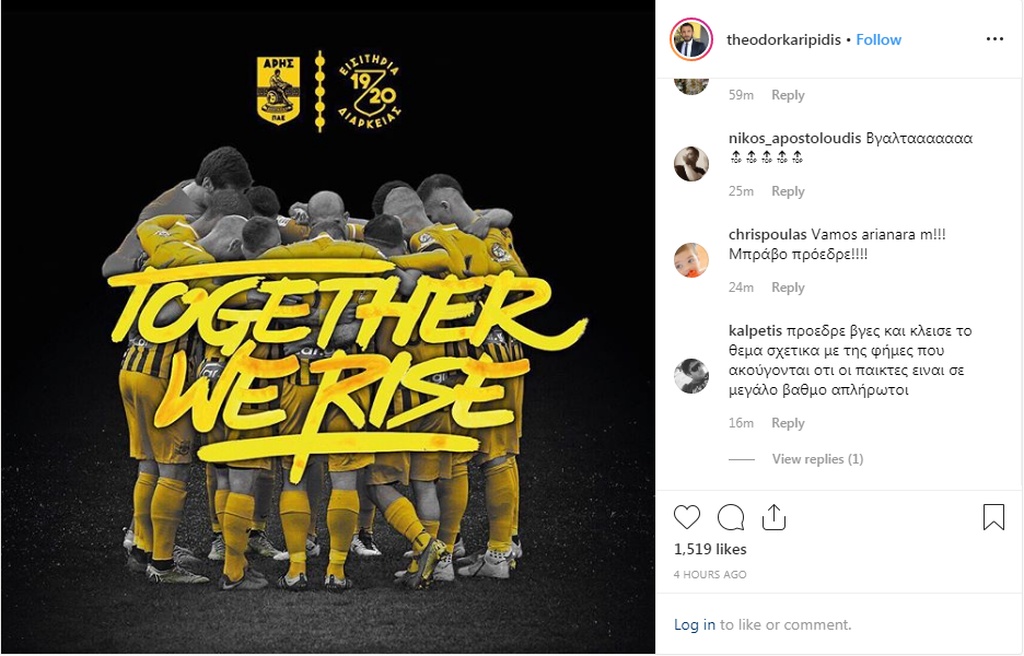The image size is (1024, 656).
Task: Open the three-dot more options menu
Action: (x=995, y=39)
